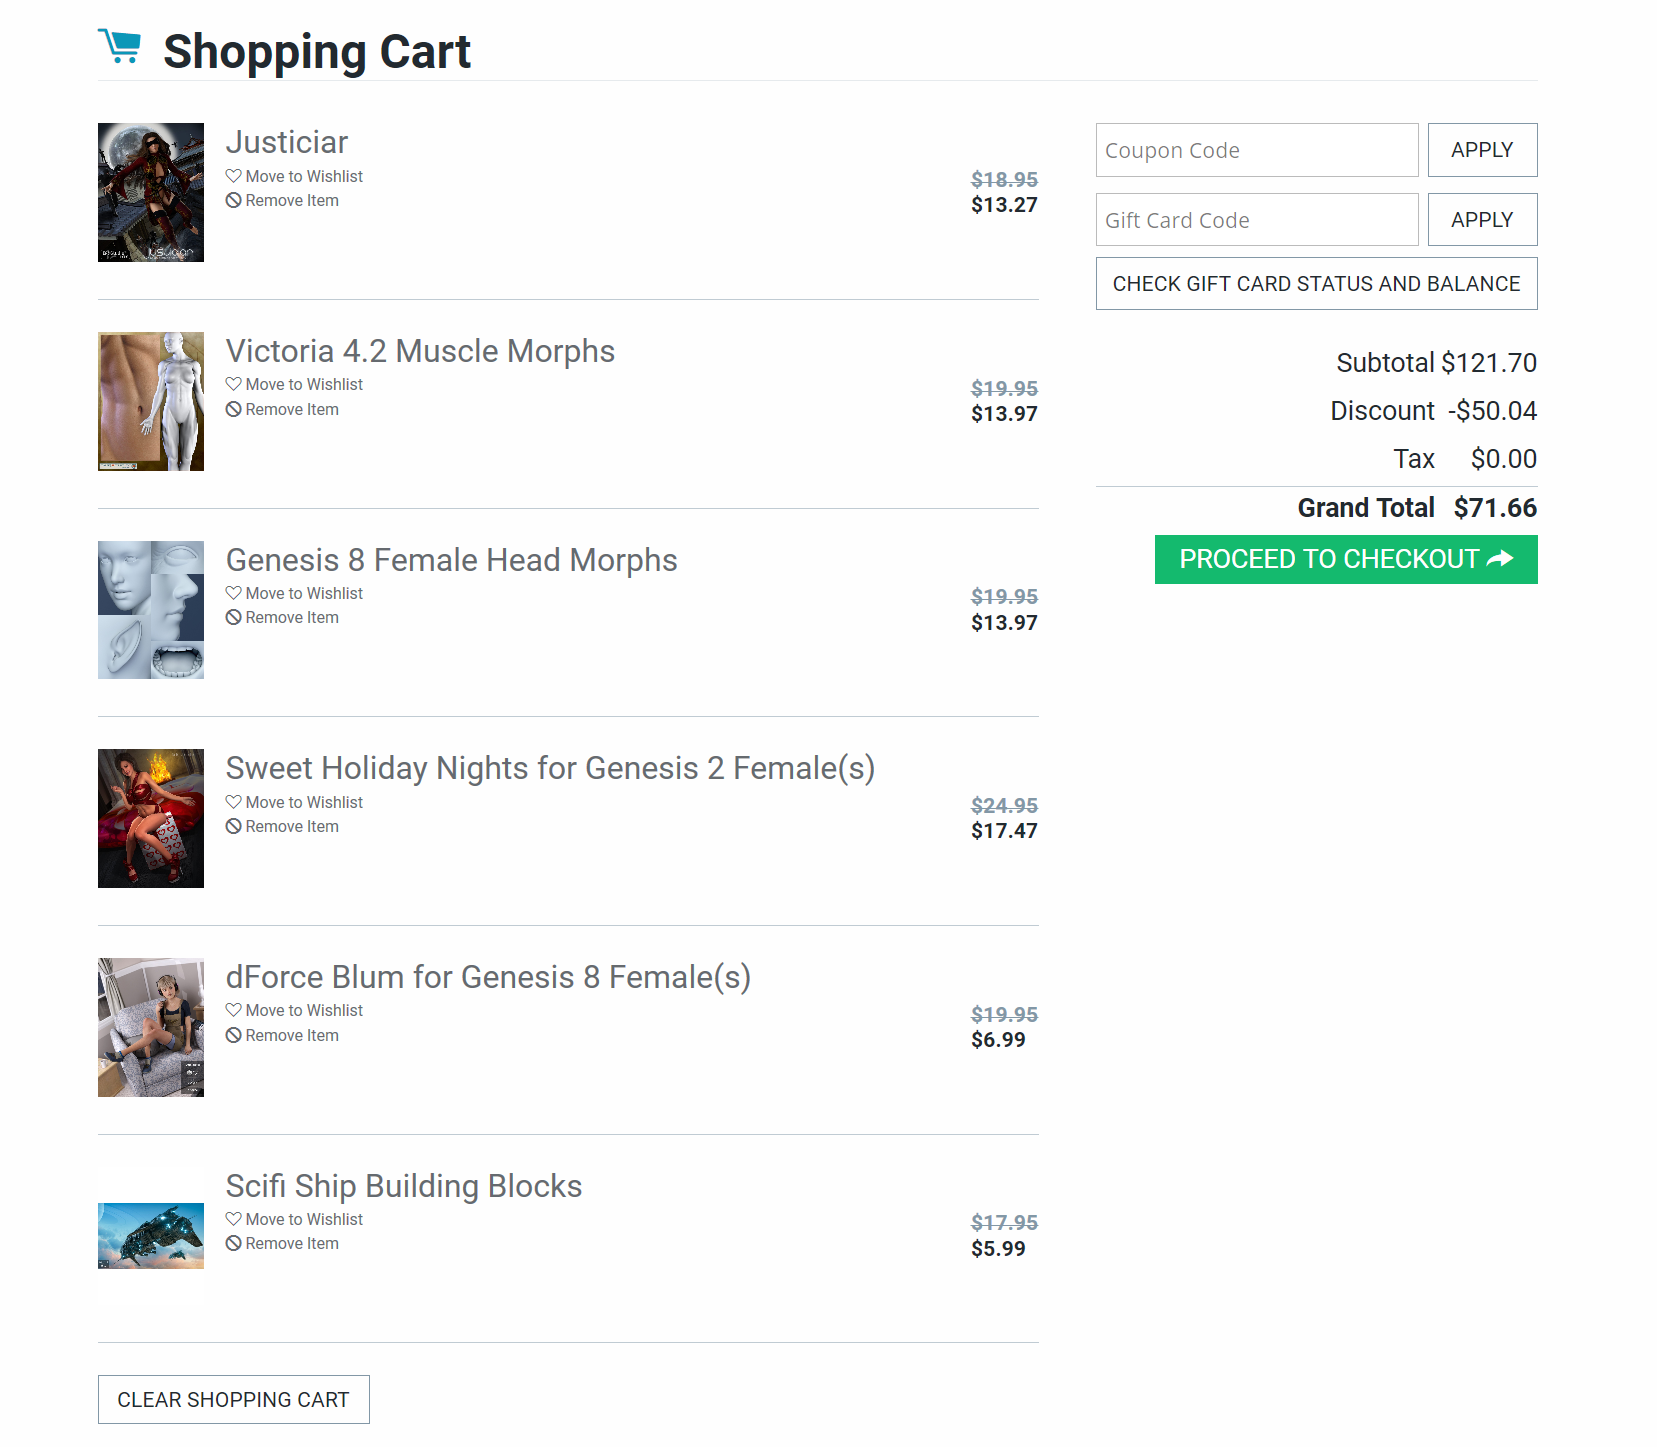
Task: Apply the gift card code
Action: 1481,220
